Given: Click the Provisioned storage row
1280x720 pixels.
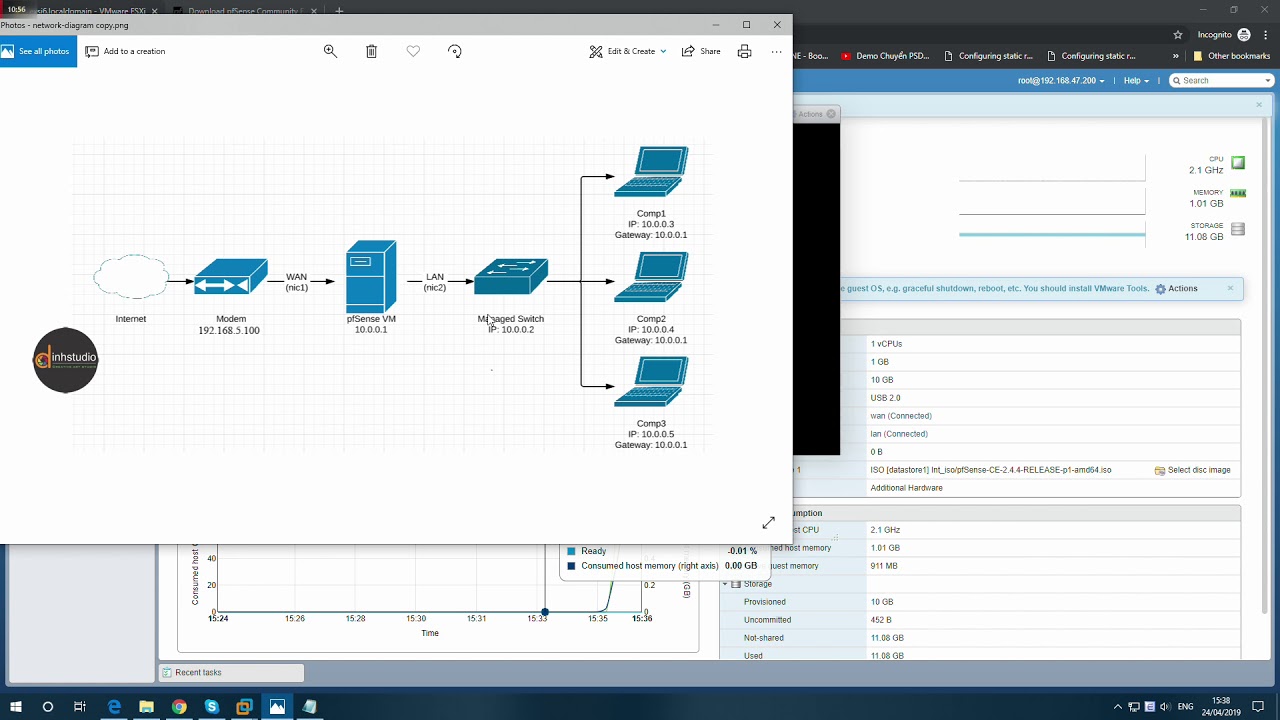Looking at the screenshot, I should tap(980, 602).
